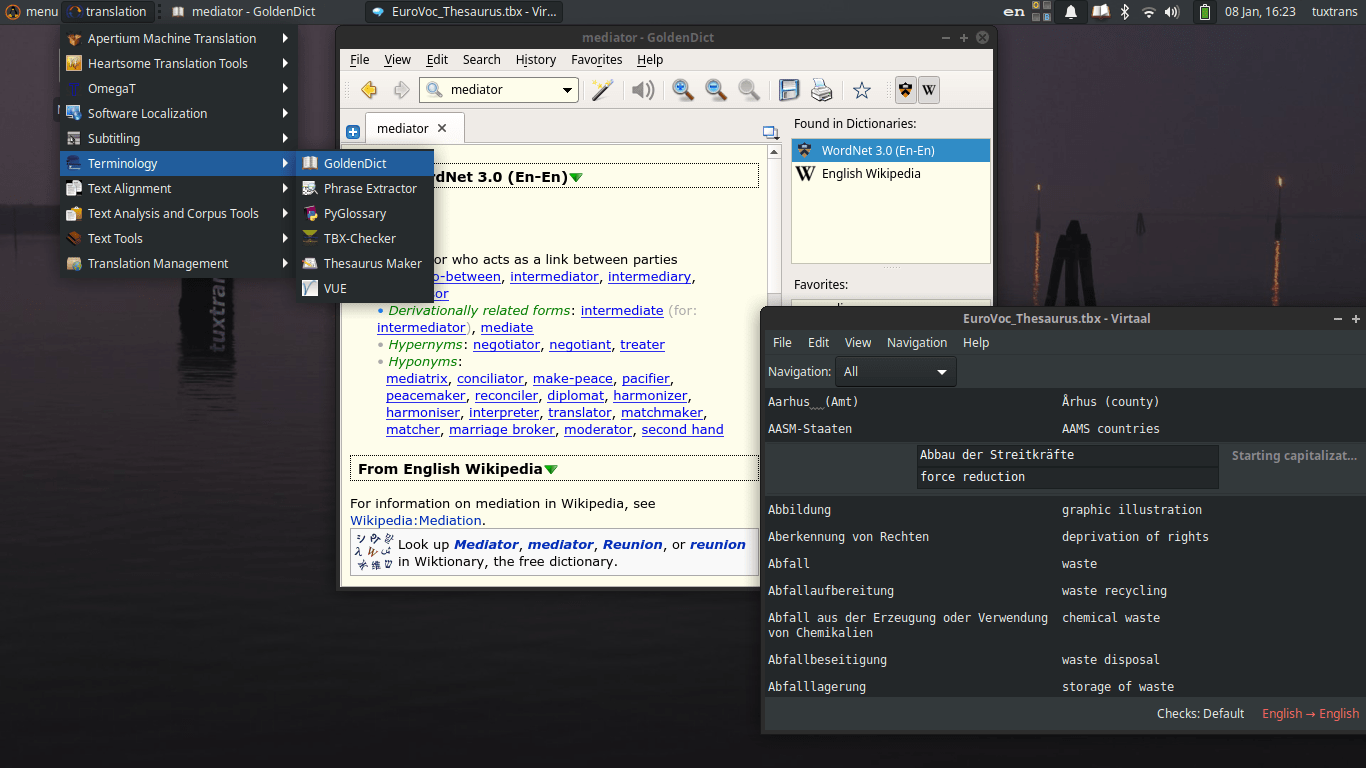Click English → English language pair in Virtaal
The width and height of the screenshot is (1366, 768).
click(1311, 713)
